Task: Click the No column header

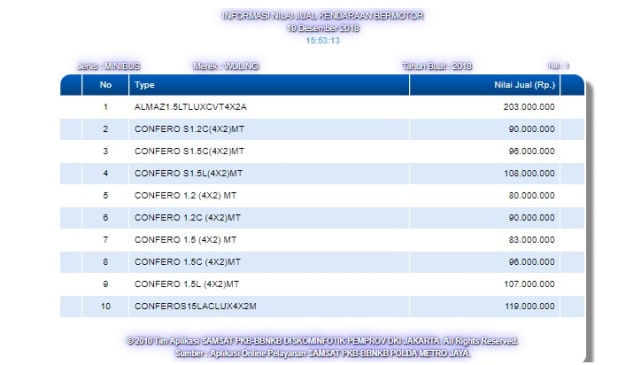Action: (x=106, y=85)
